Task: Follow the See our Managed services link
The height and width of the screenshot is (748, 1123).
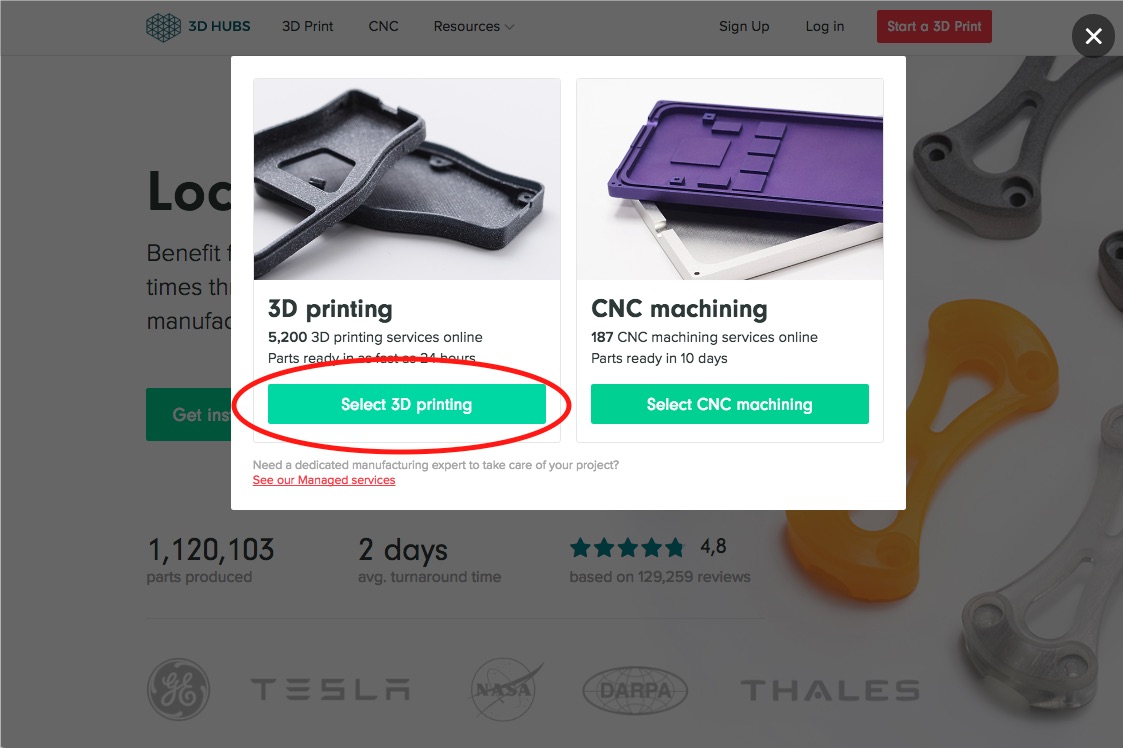Action: pyautogui.click(x=324, y=481)
